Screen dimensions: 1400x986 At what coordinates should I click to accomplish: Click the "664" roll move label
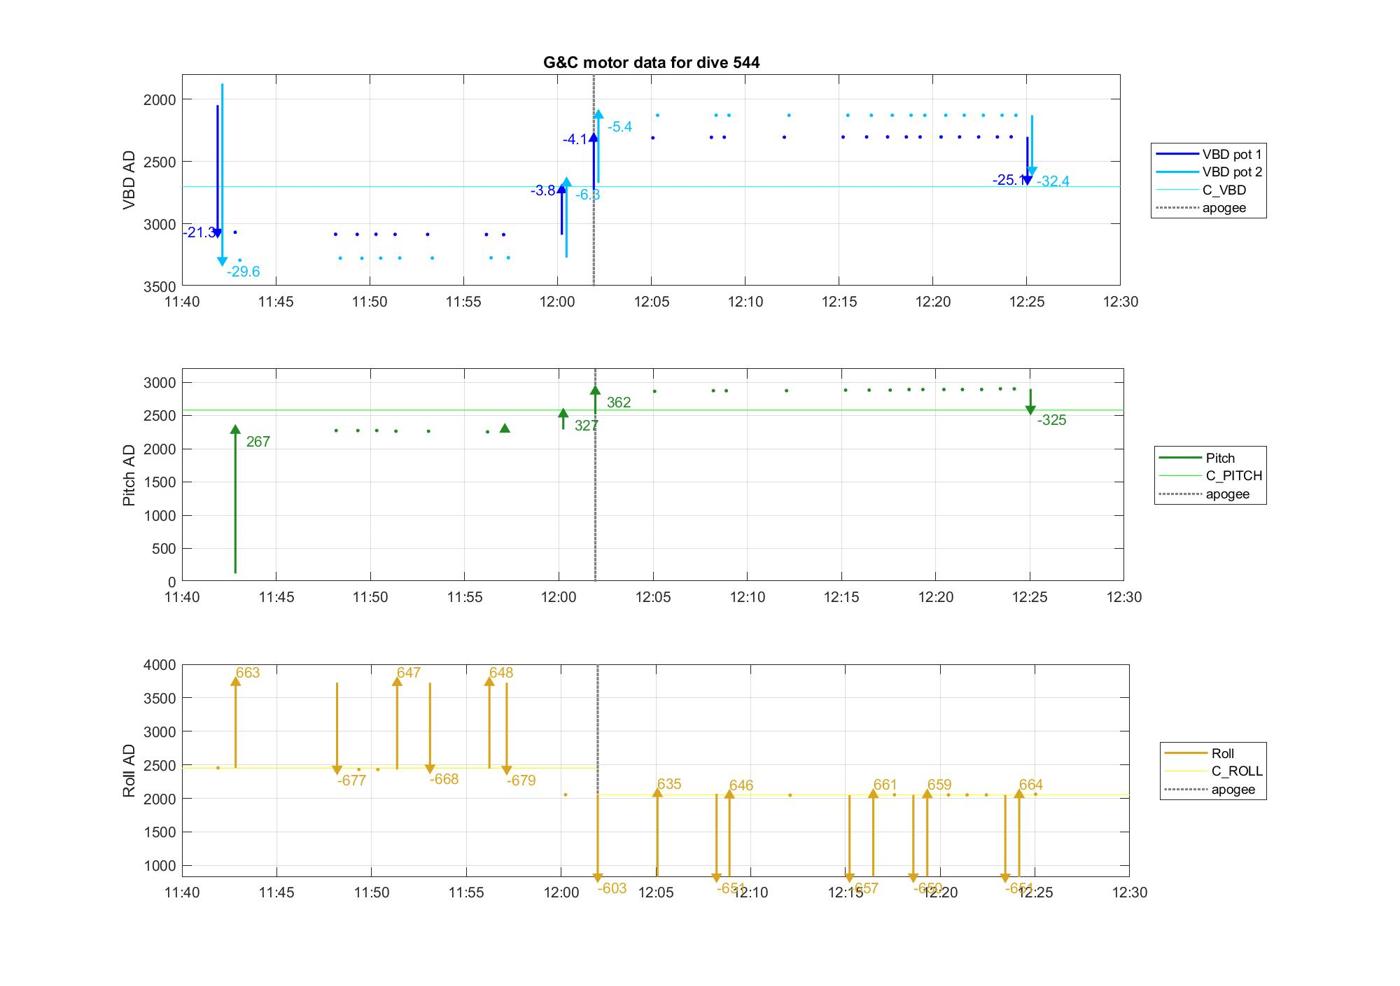point(1031,785)
